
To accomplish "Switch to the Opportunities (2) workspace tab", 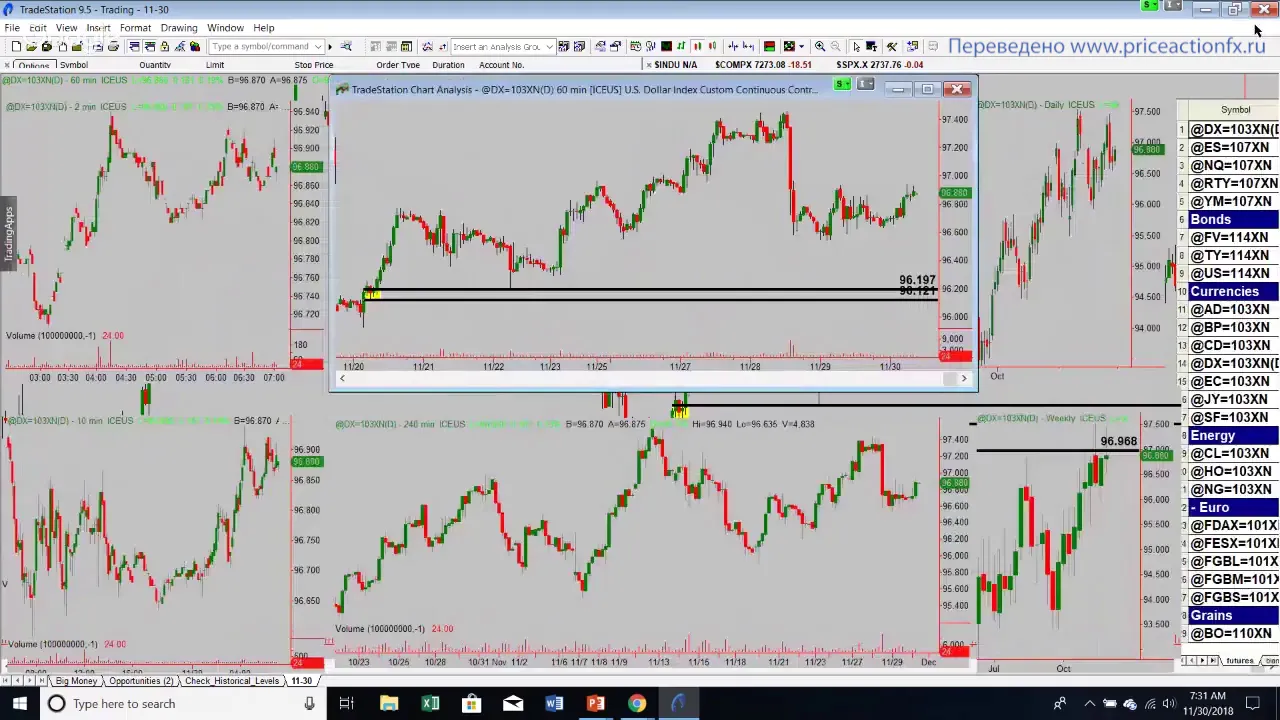I will pos(141,681).
